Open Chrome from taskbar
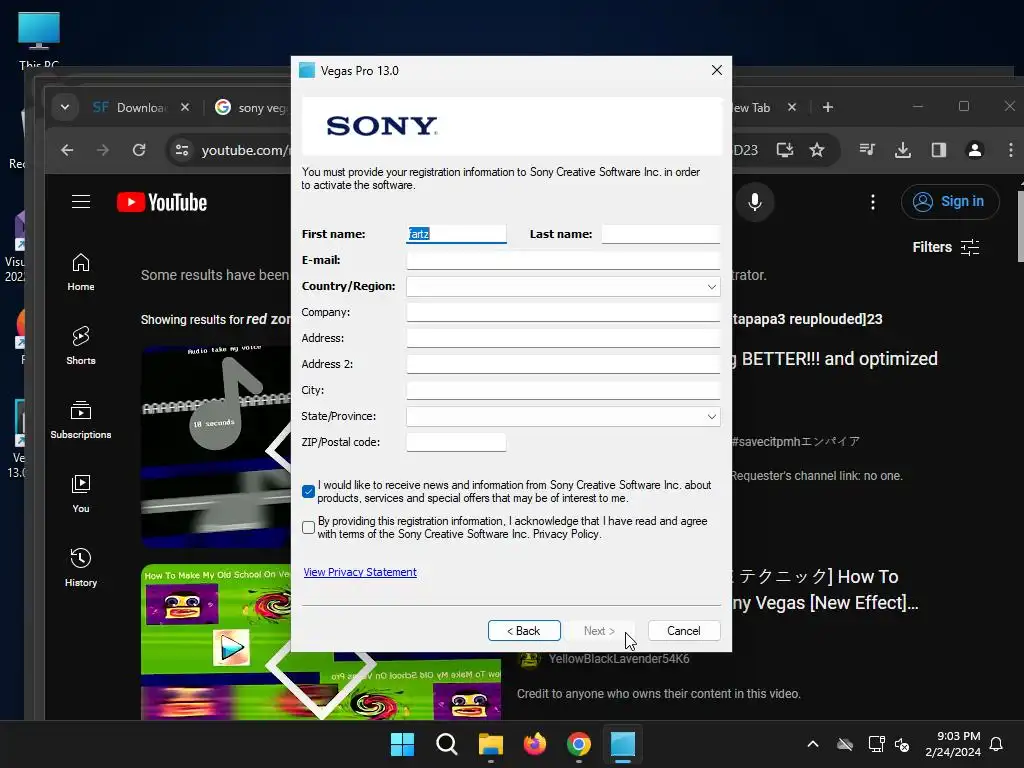The width and height of the screenshot is (1024, 768). 579,744
